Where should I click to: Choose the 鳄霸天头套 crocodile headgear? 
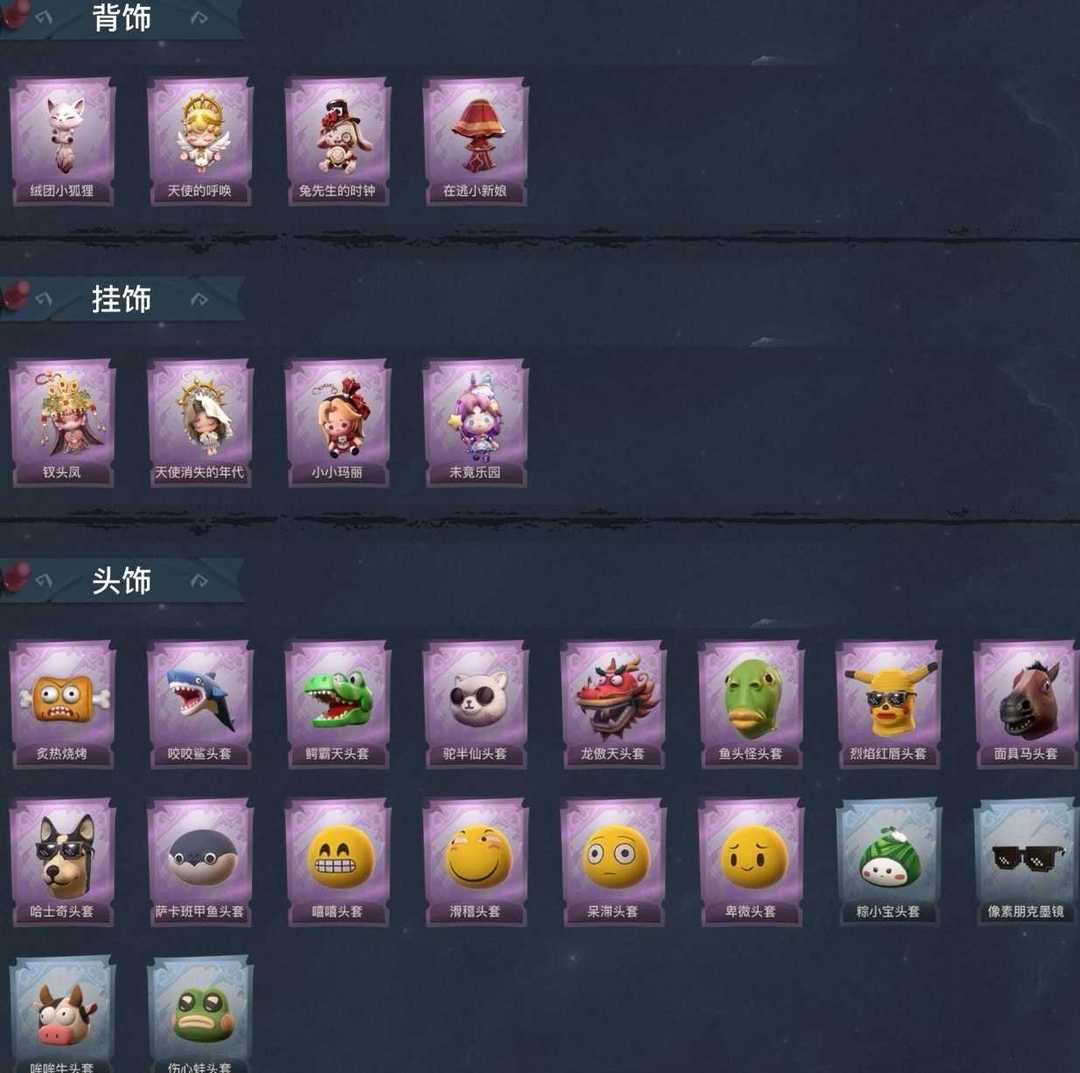[338, 704]
